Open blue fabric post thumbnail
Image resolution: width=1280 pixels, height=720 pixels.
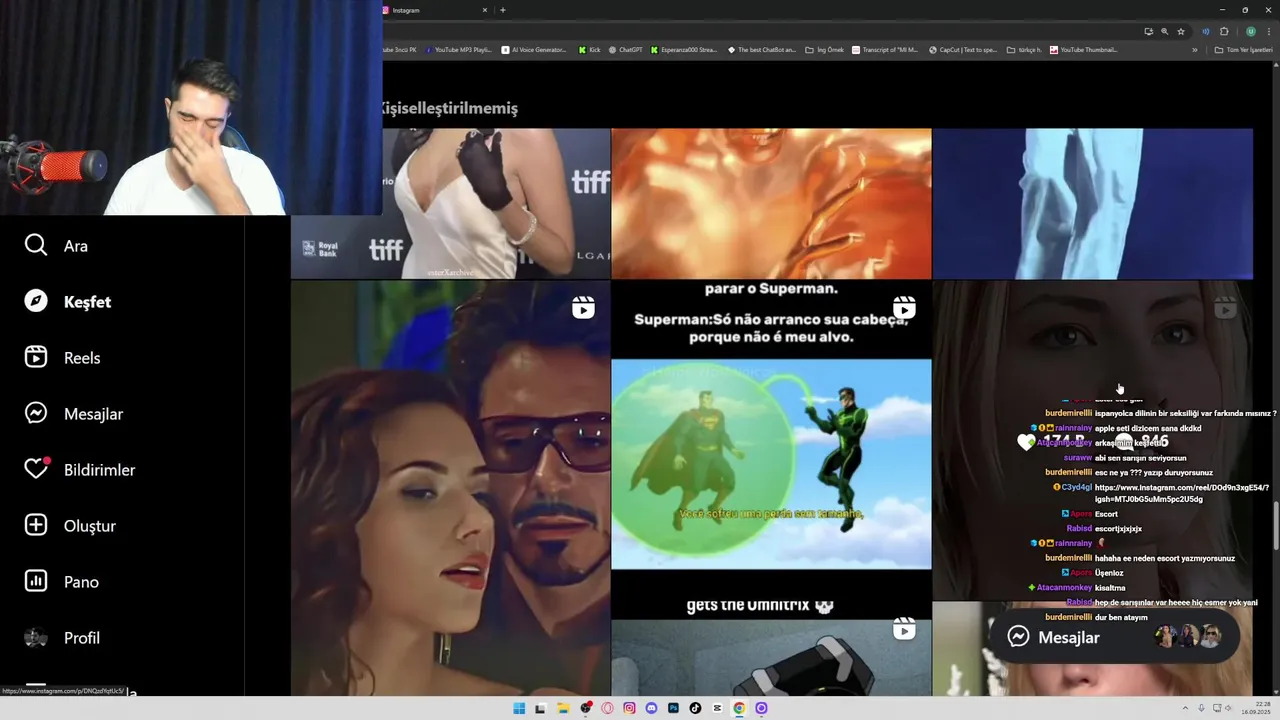[1092, 203]
